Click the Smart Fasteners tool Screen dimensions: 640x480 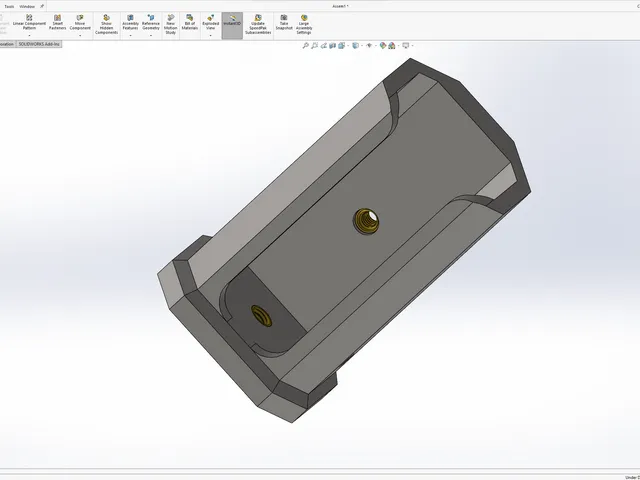point(58,22)
